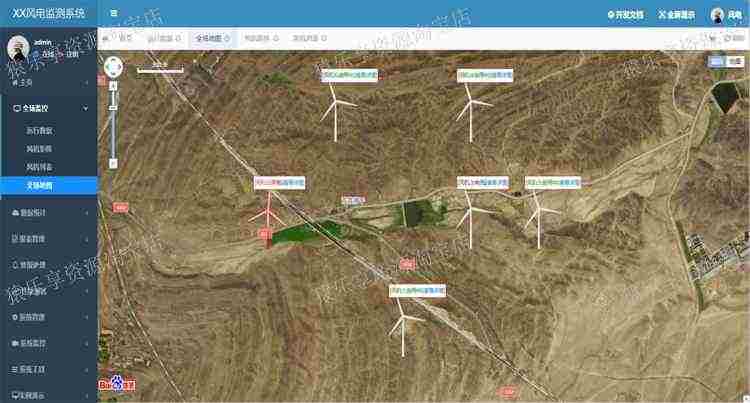Open the tab options dropdown in the tab bar
Screen dimensions: 750x403
click(x=713, y=38)
